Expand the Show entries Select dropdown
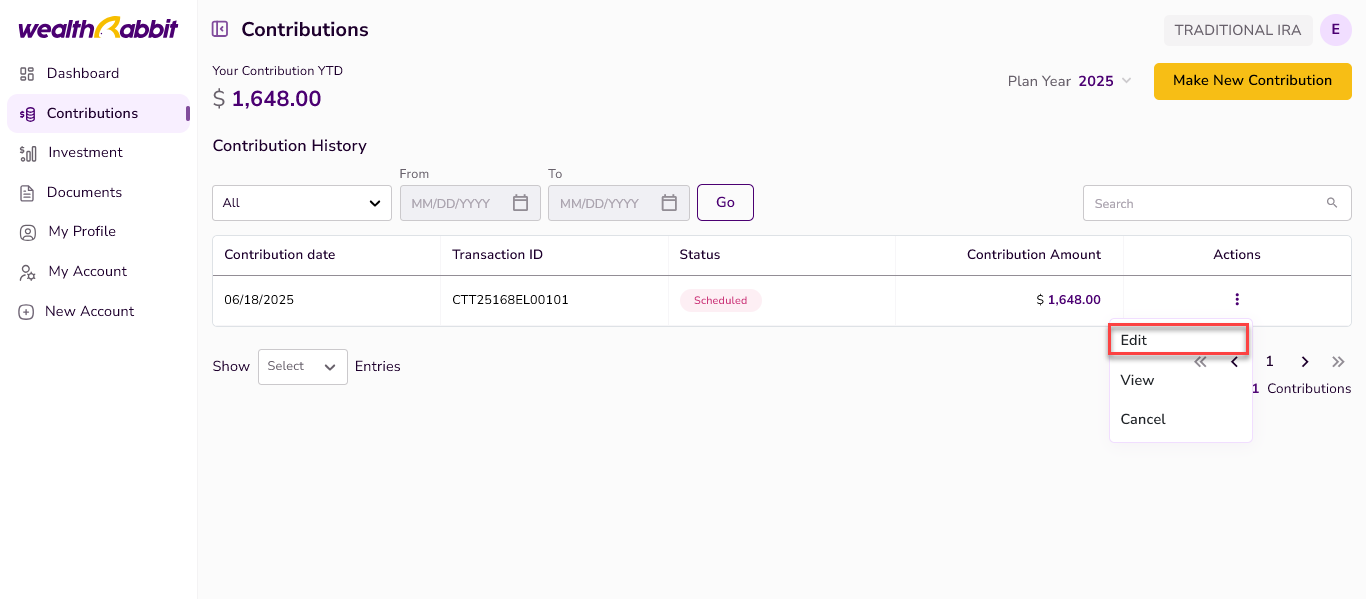Image resolution: width=1366 pixels, height=599 pixels. [302, 367]
